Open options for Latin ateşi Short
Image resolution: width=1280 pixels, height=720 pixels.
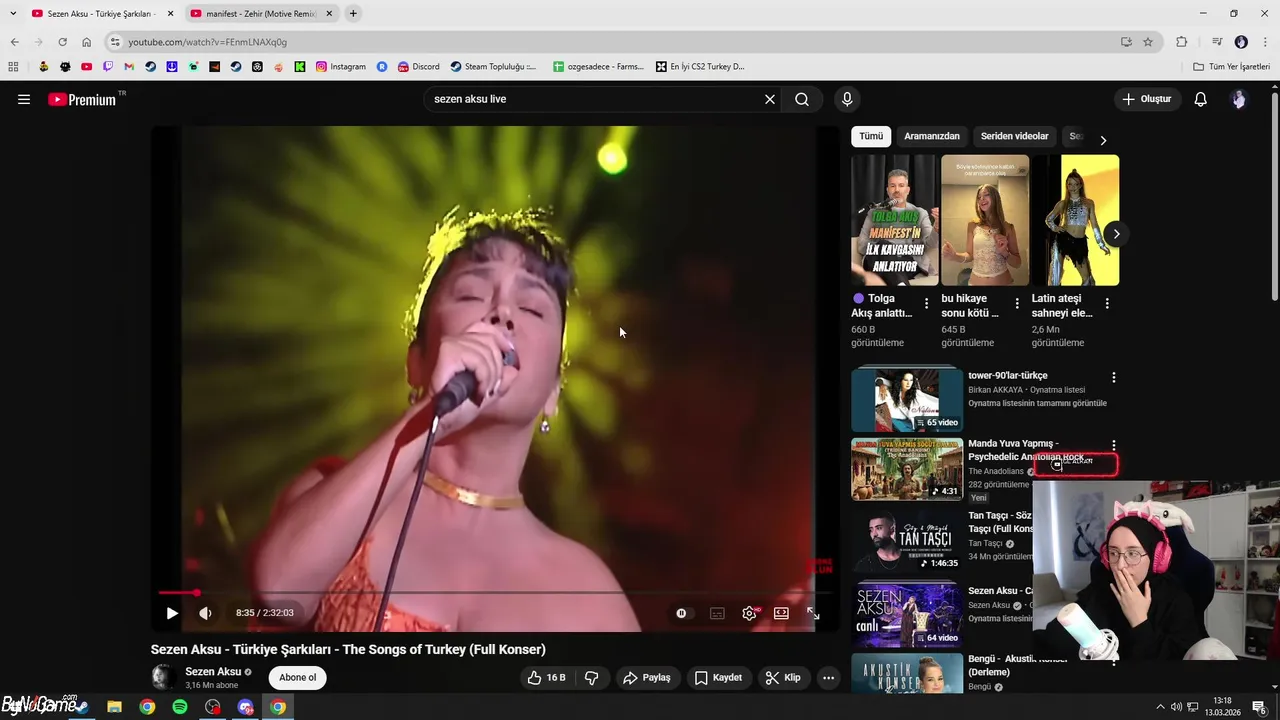1107,303
